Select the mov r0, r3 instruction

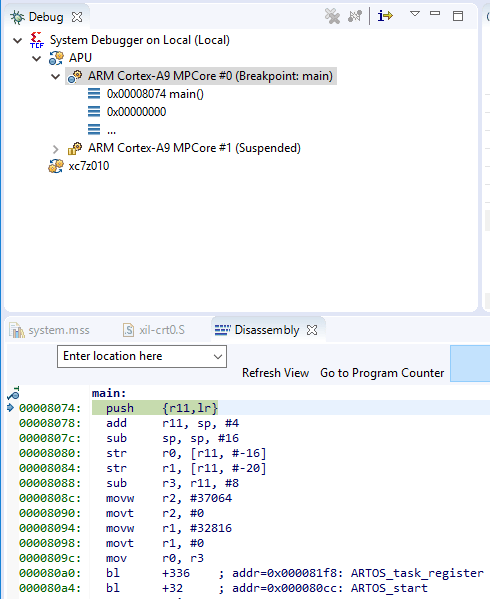point(155,559)
